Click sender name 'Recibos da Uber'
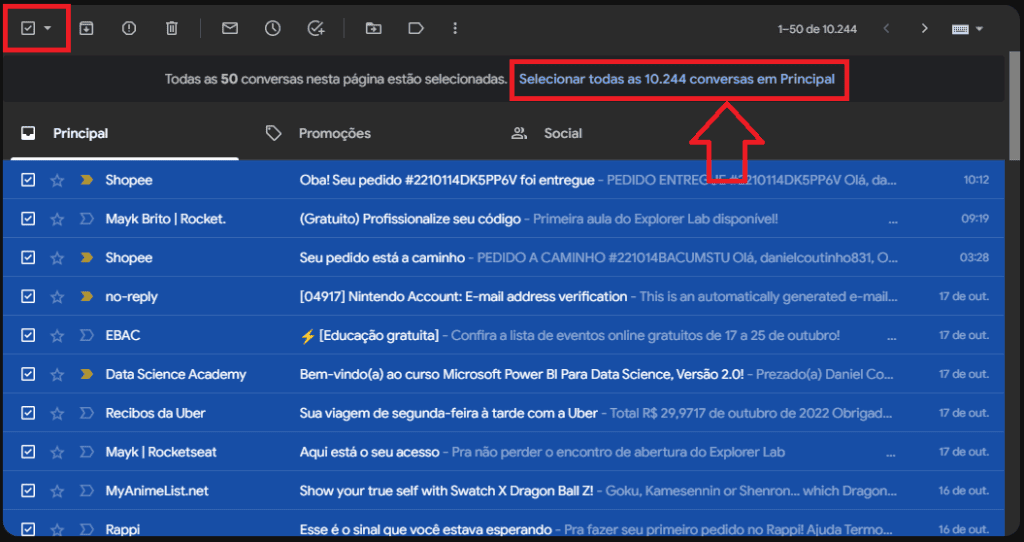Image resolution: width=1024 pixels, height=542 pixels. click(155, 413)
